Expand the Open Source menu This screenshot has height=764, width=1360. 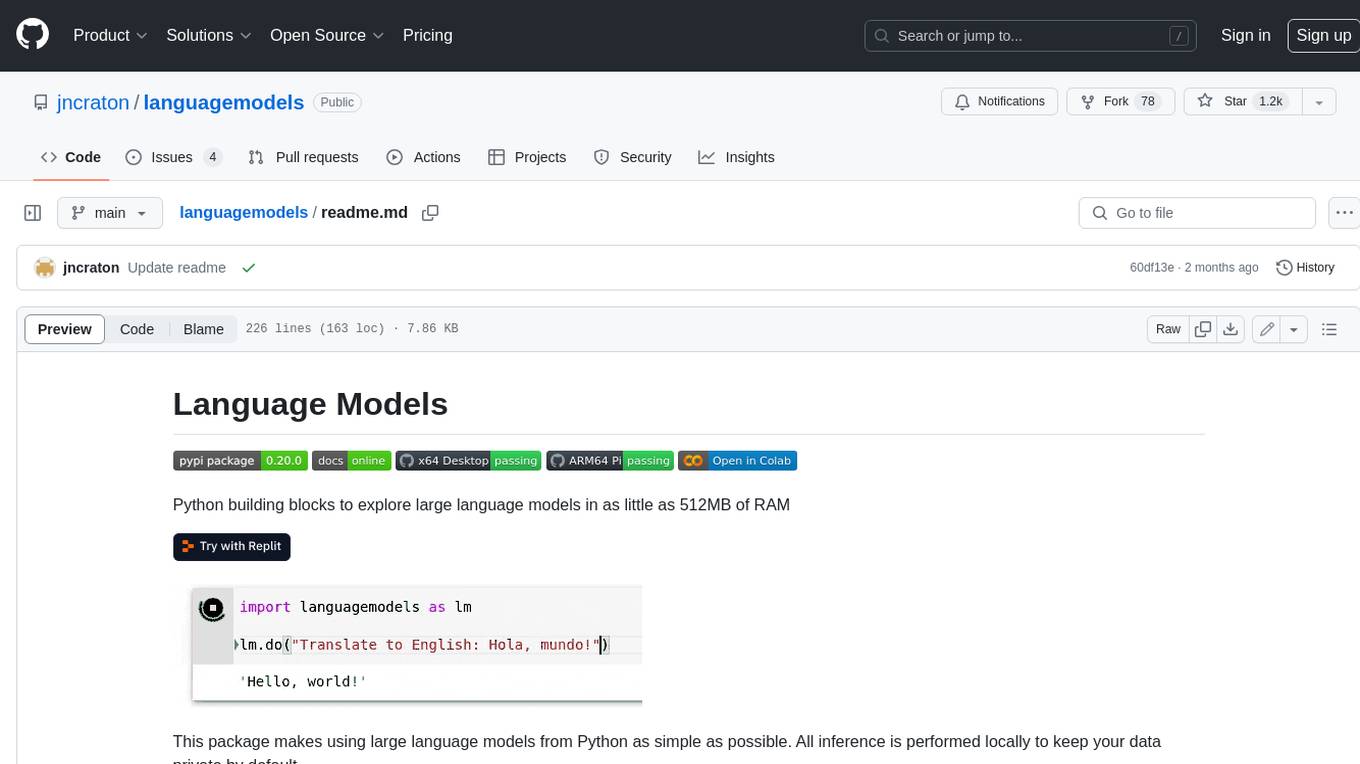click(x=327, y=35)
